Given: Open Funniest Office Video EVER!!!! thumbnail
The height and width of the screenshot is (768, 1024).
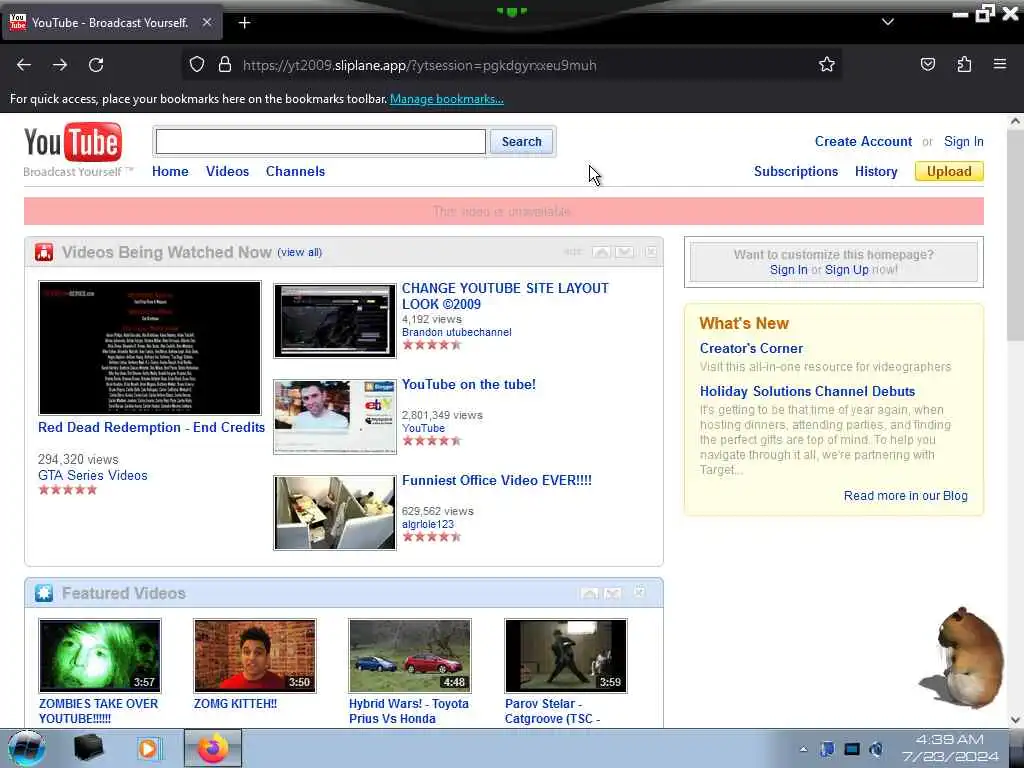Looking at the screenshot, I should [x=334, y=513].
